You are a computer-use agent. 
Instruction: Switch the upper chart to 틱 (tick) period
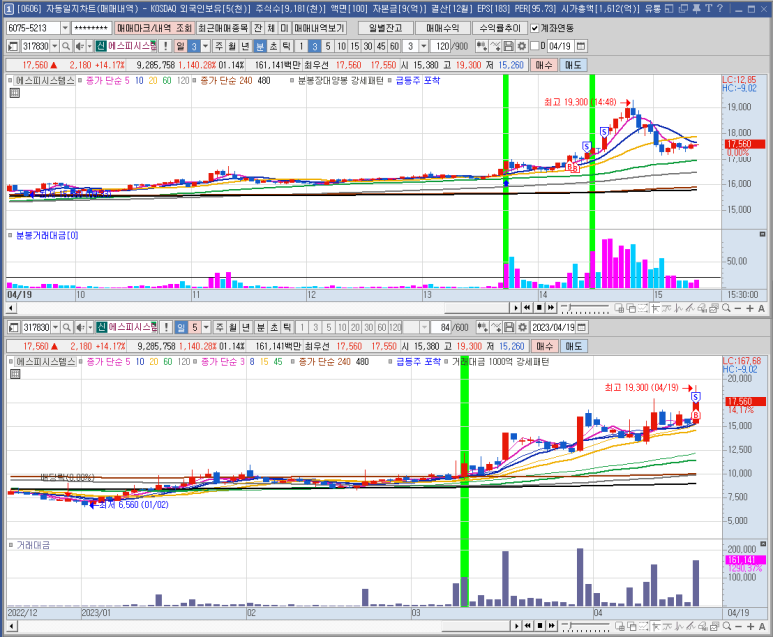click(287, 46)
